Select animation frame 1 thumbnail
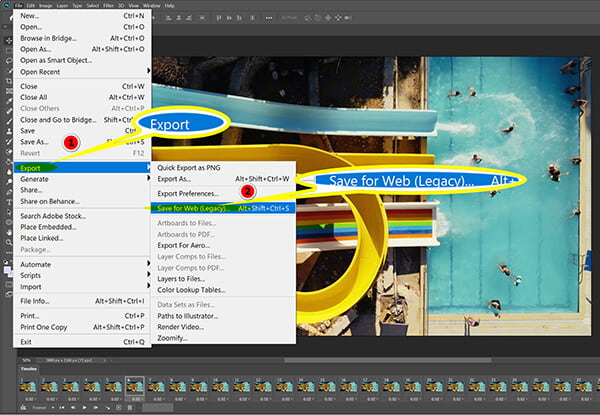 28,386
